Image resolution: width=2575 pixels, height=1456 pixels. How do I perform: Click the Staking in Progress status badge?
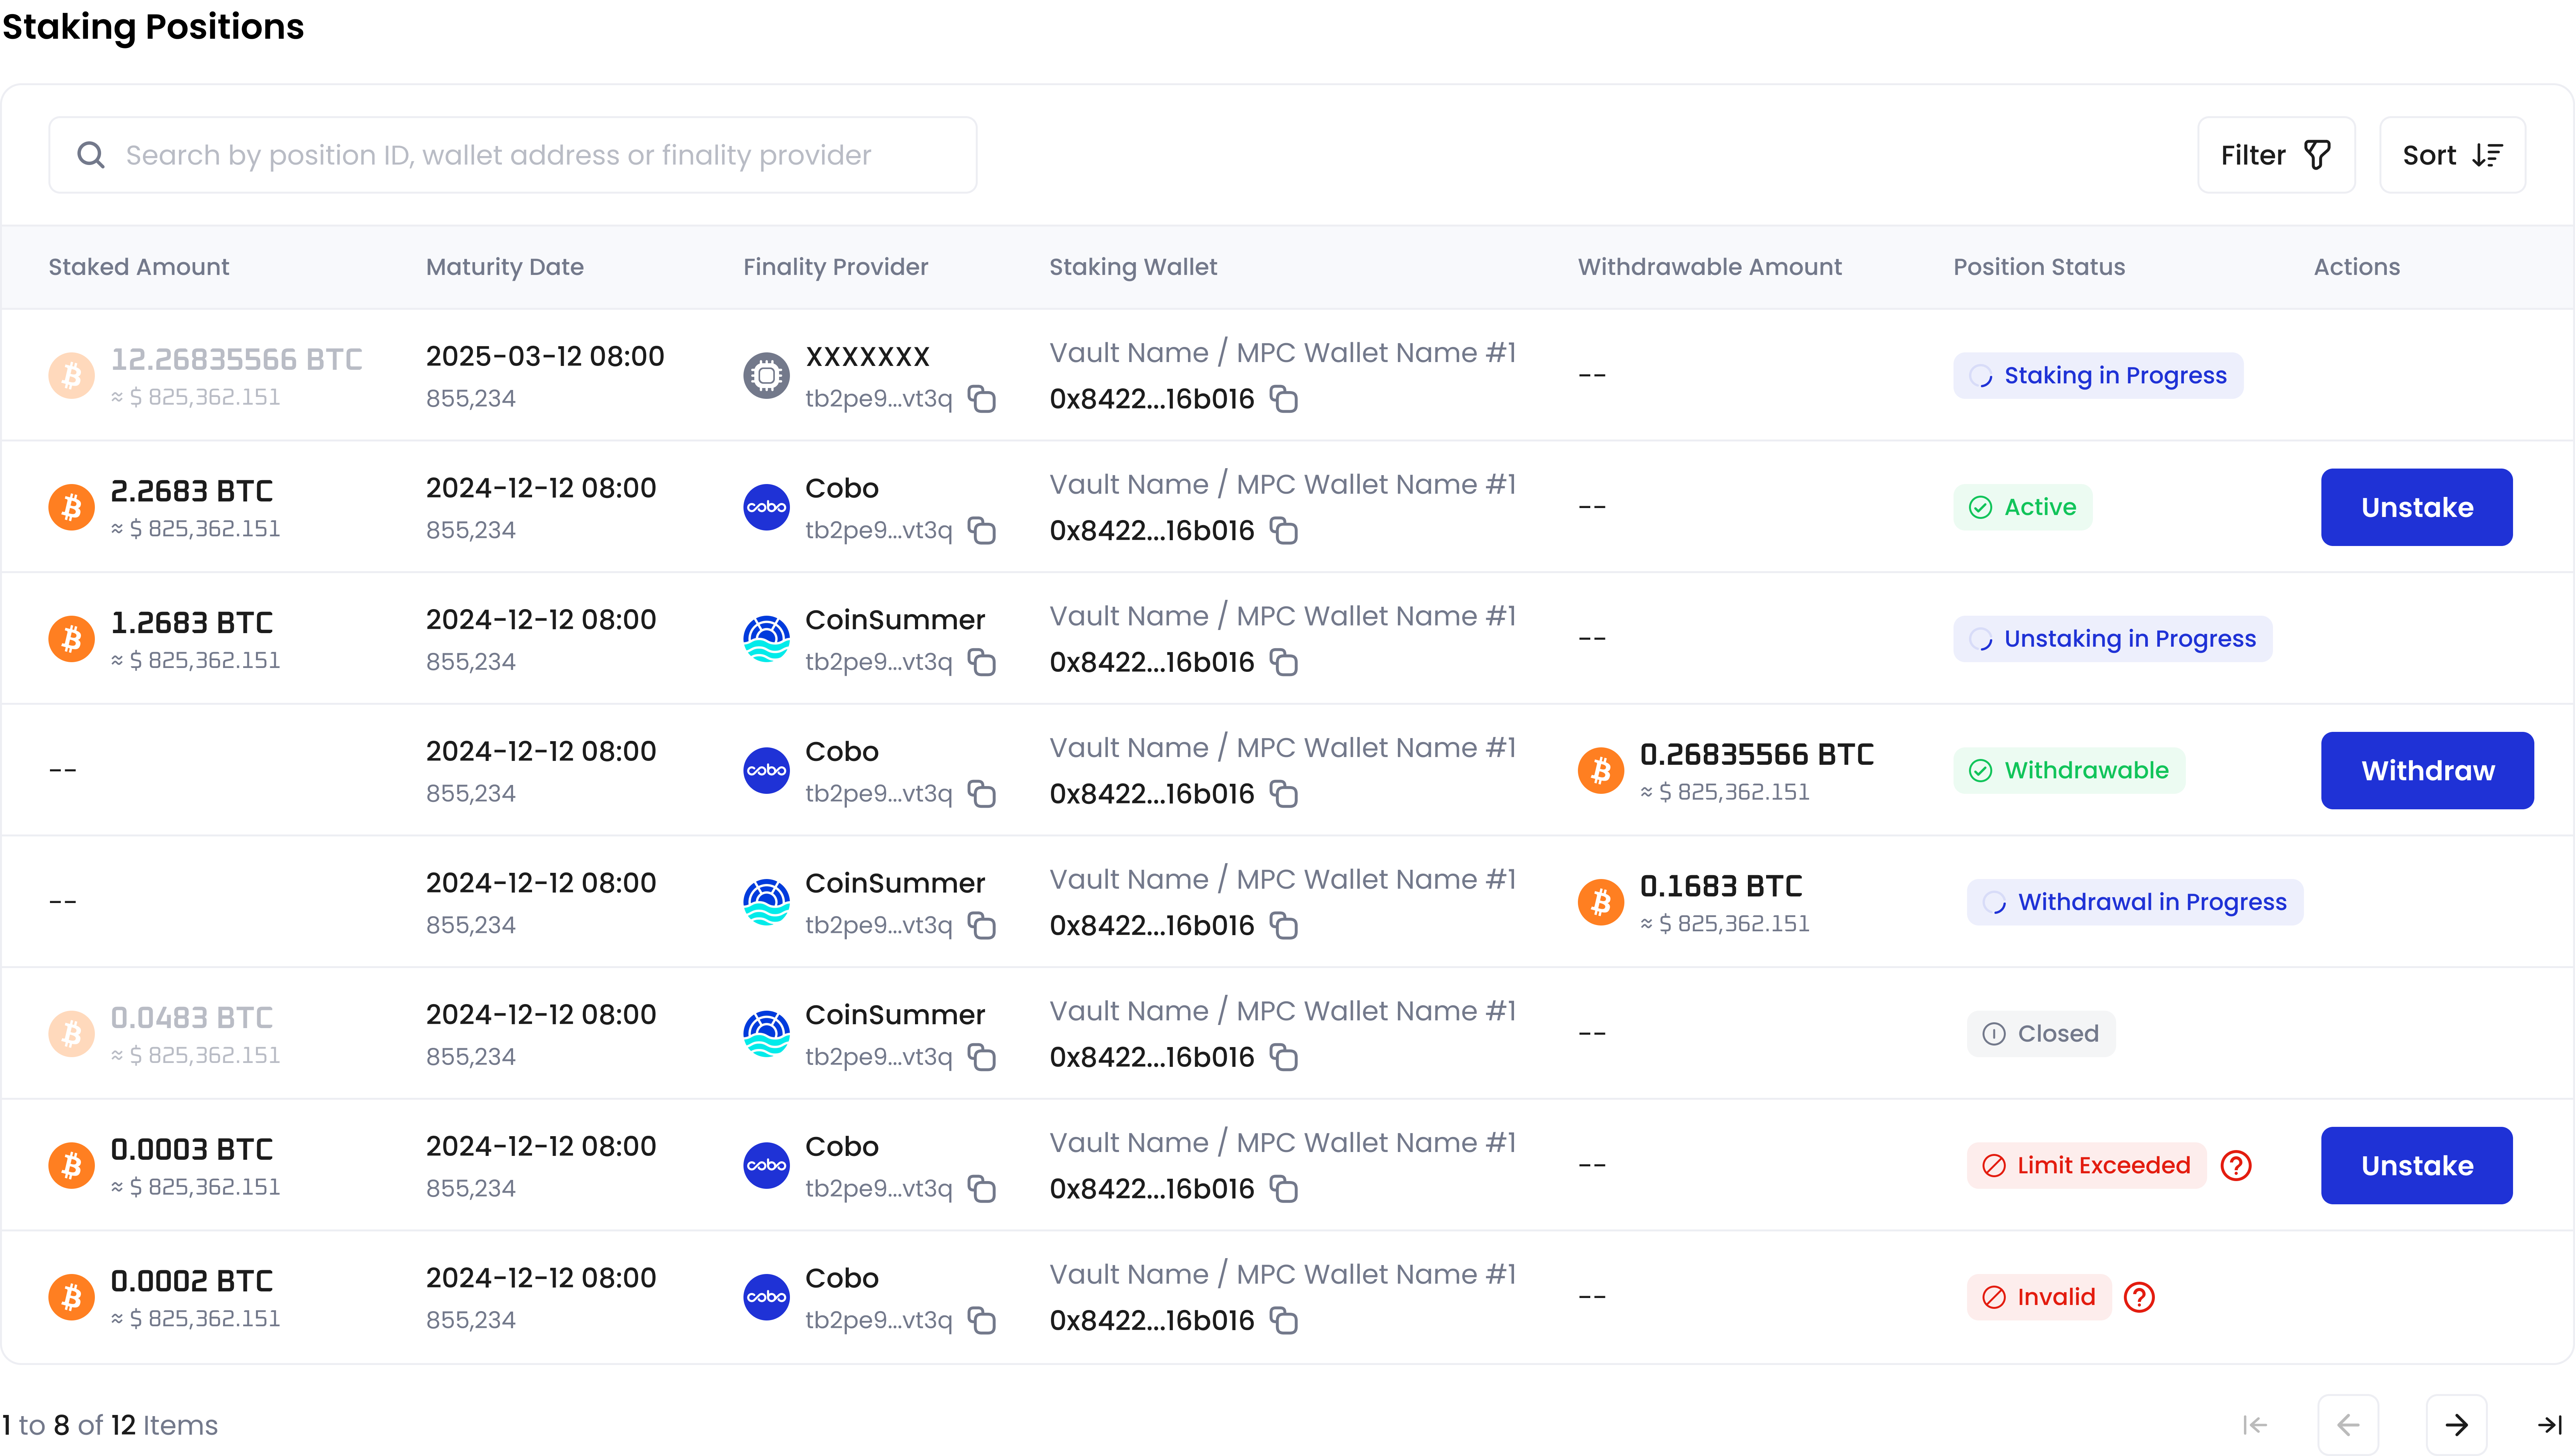pos(2098,376)
